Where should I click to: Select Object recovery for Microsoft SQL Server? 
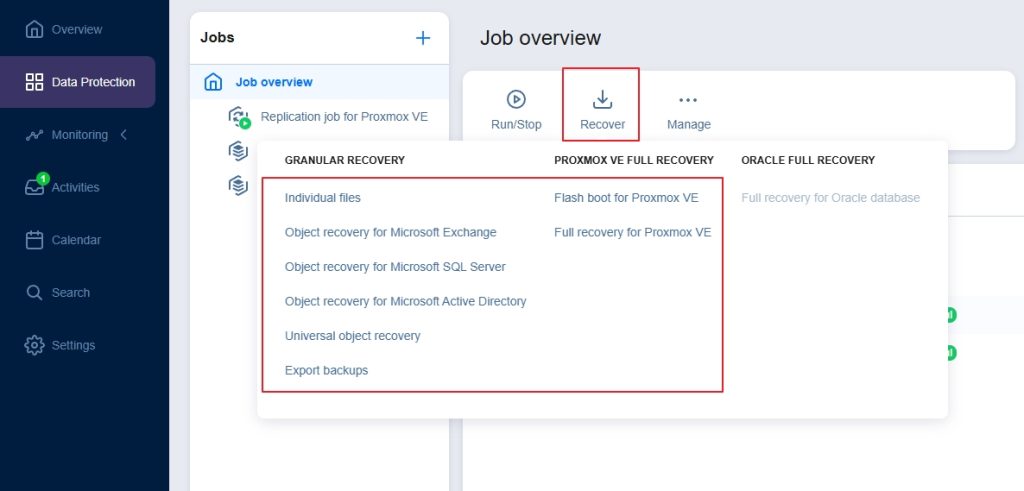tap(395, 267)
